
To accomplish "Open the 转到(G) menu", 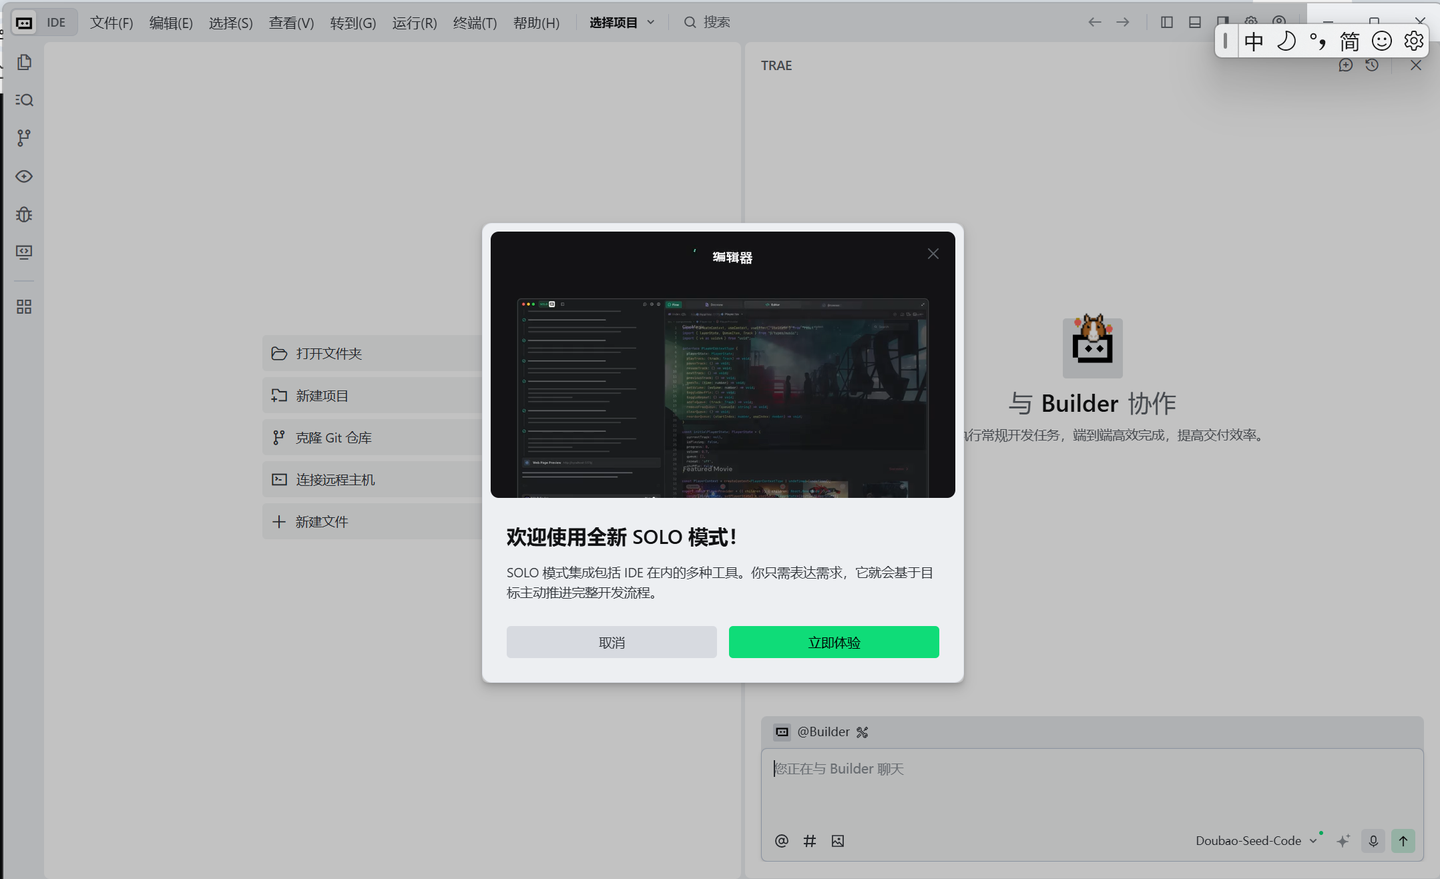I will (353, 22).
